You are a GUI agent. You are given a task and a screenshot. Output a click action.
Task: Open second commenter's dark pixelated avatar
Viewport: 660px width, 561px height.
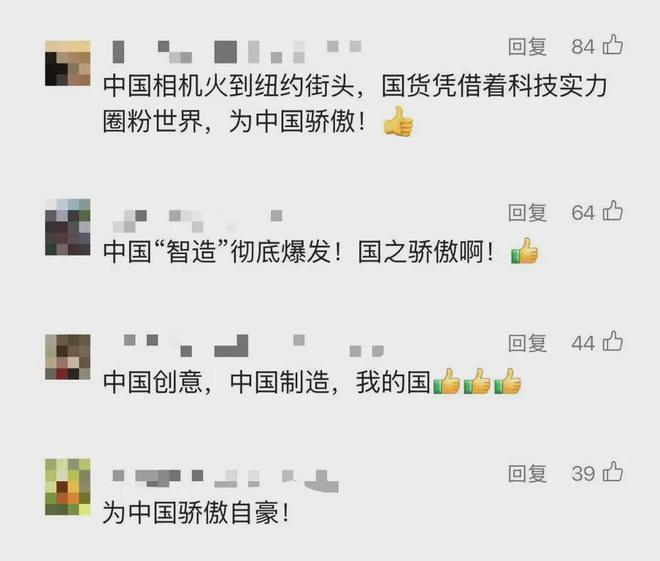[x=68, y=227]
